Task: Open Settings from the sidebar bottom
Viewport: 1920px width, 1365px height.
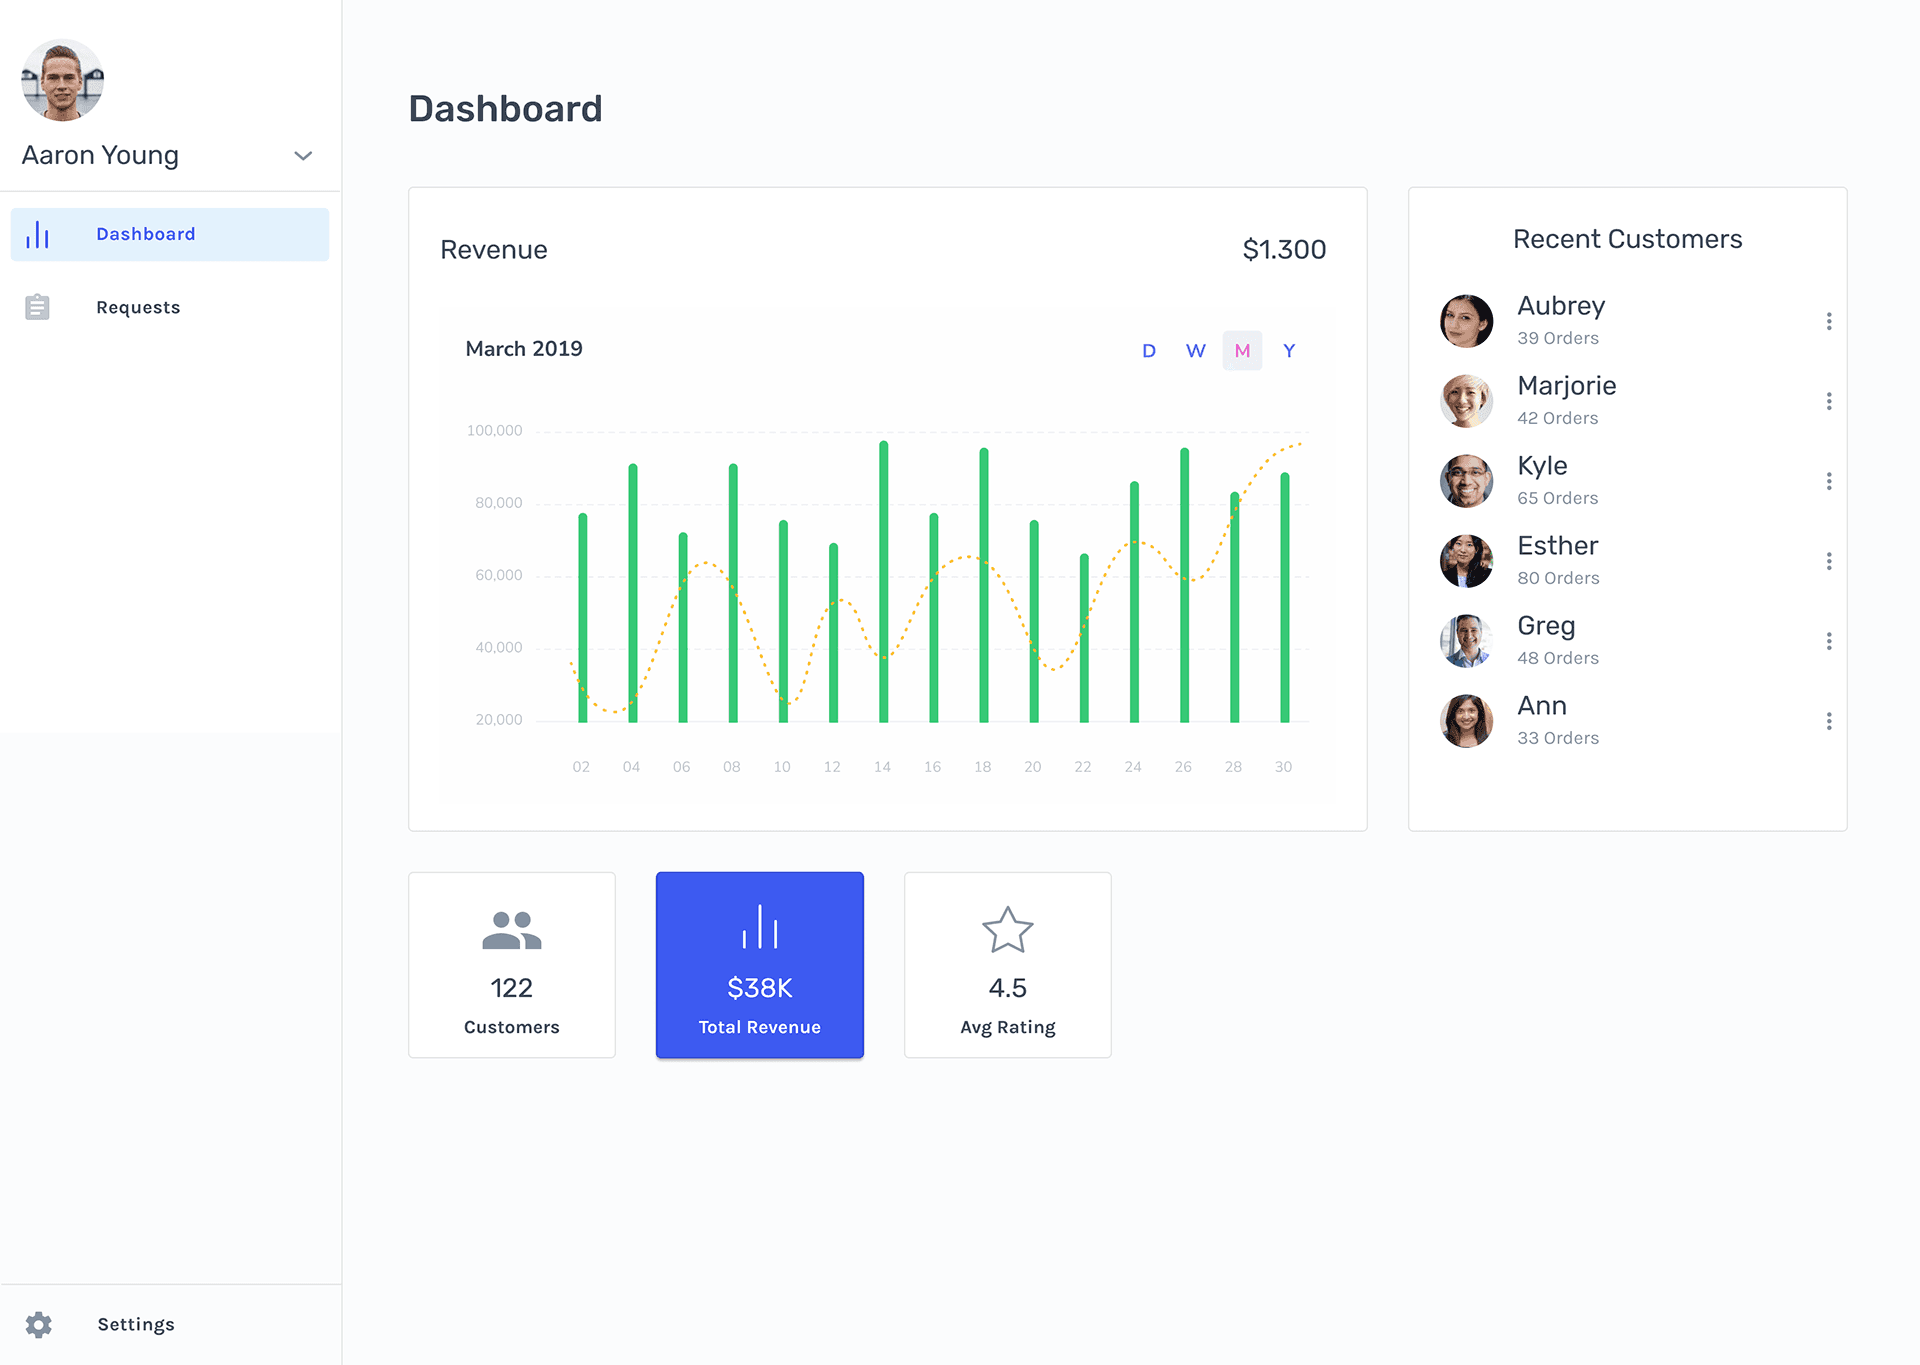Action: pos(136,1324)
